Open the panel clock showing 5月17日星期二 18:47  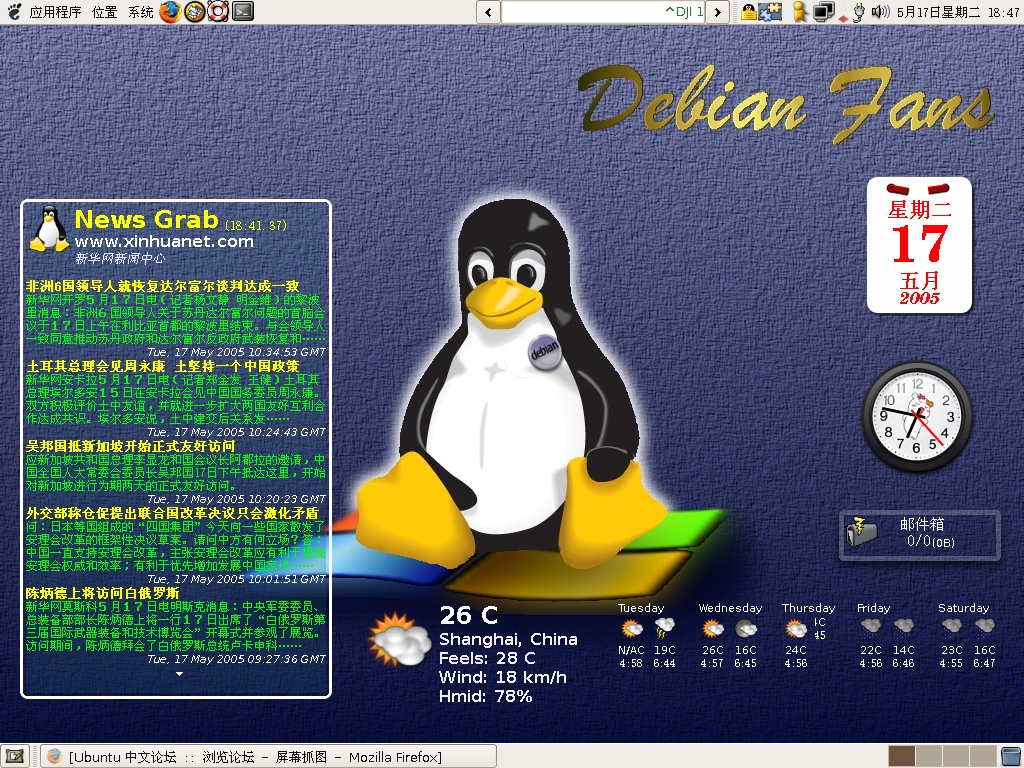tap(957, 12)
